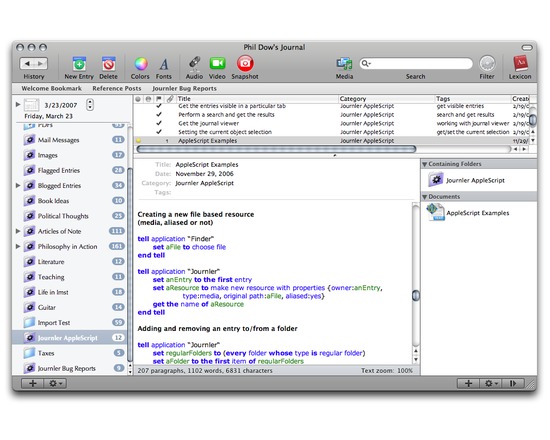Collapse the Containing Folders section
550x440 pixels.
click(x=424, y=164)
